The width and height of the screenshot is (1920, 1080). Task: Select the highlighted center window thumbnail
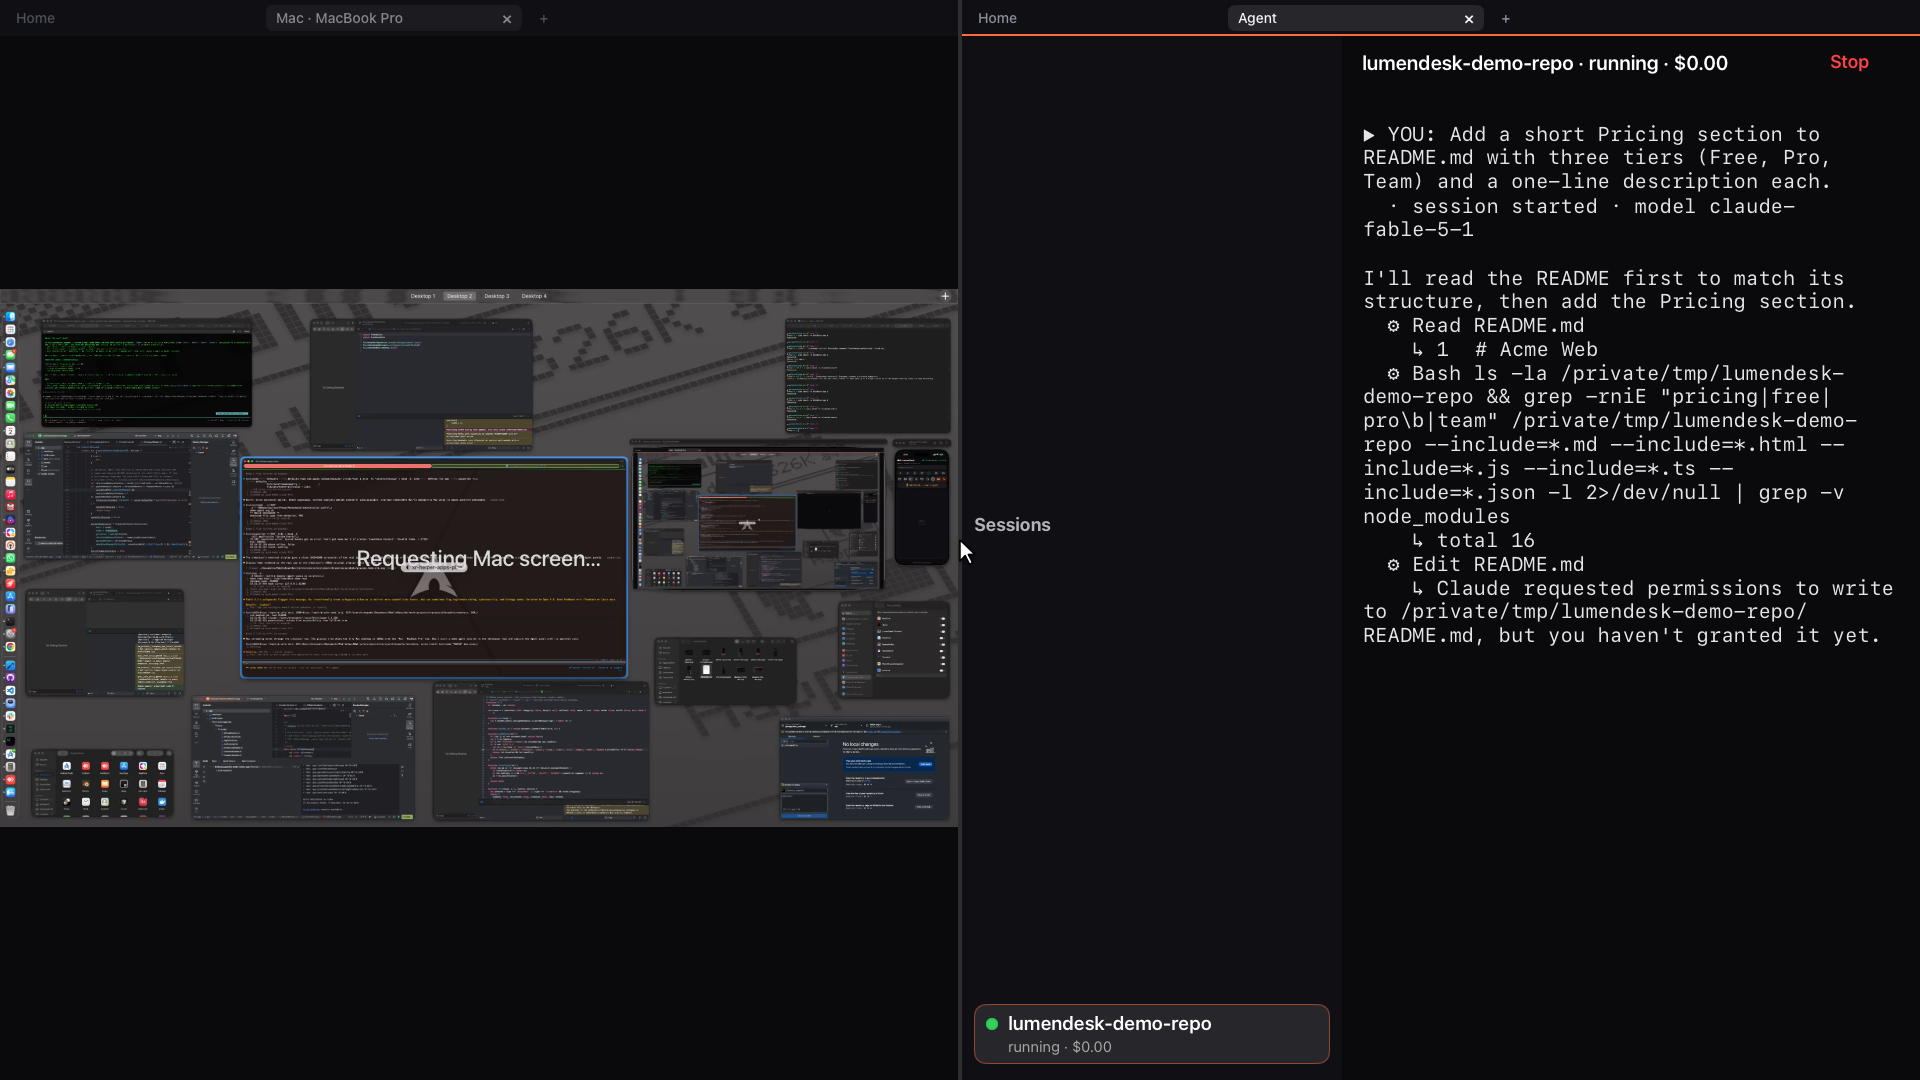pos(434,568)
